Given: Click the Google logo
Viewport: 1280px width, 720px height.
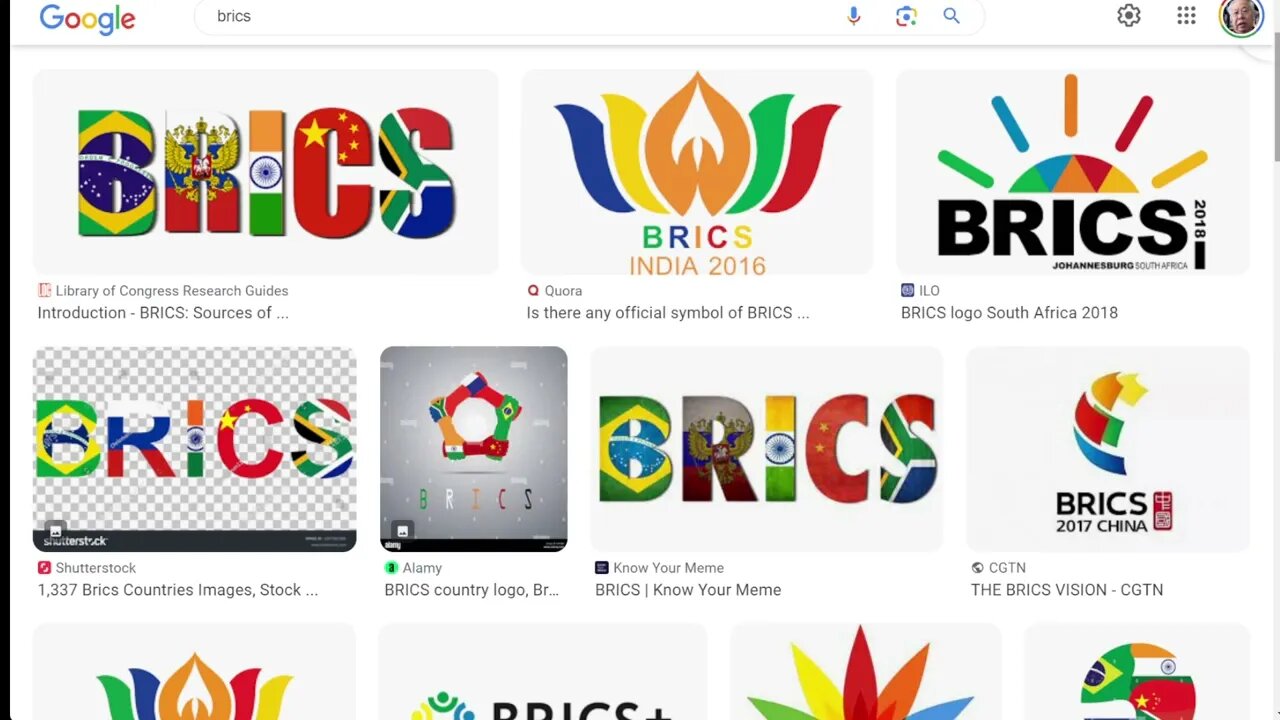Looking at the screenshot, I should (87, 18).
